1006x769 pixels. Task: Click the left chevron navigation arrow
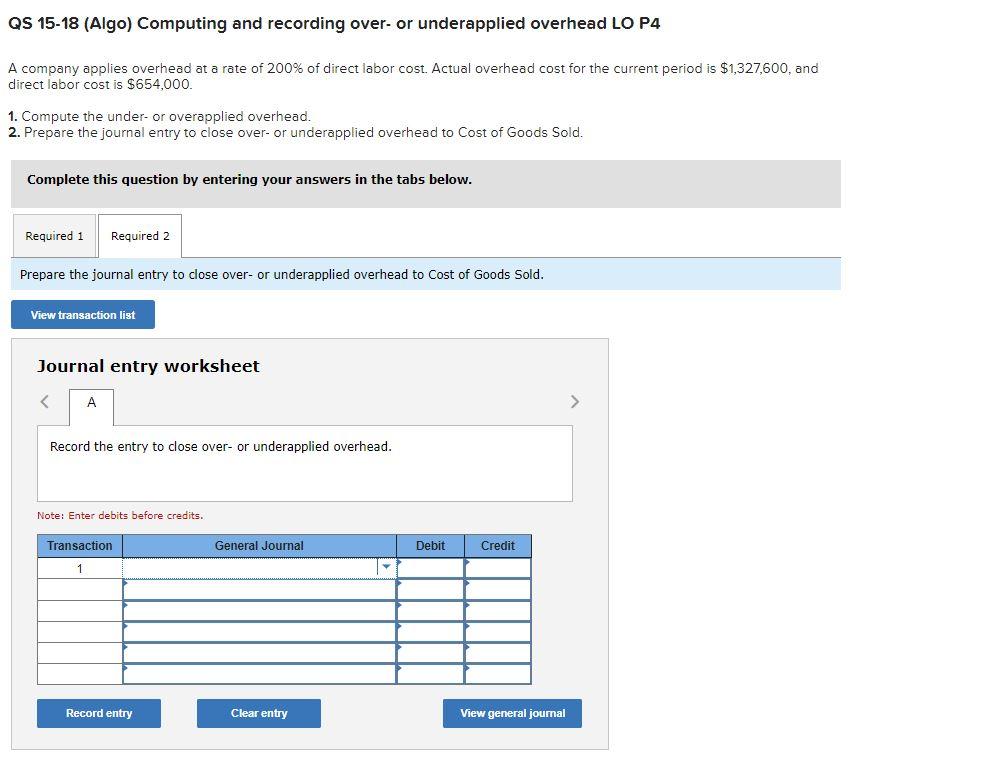[x=43, y=401]
